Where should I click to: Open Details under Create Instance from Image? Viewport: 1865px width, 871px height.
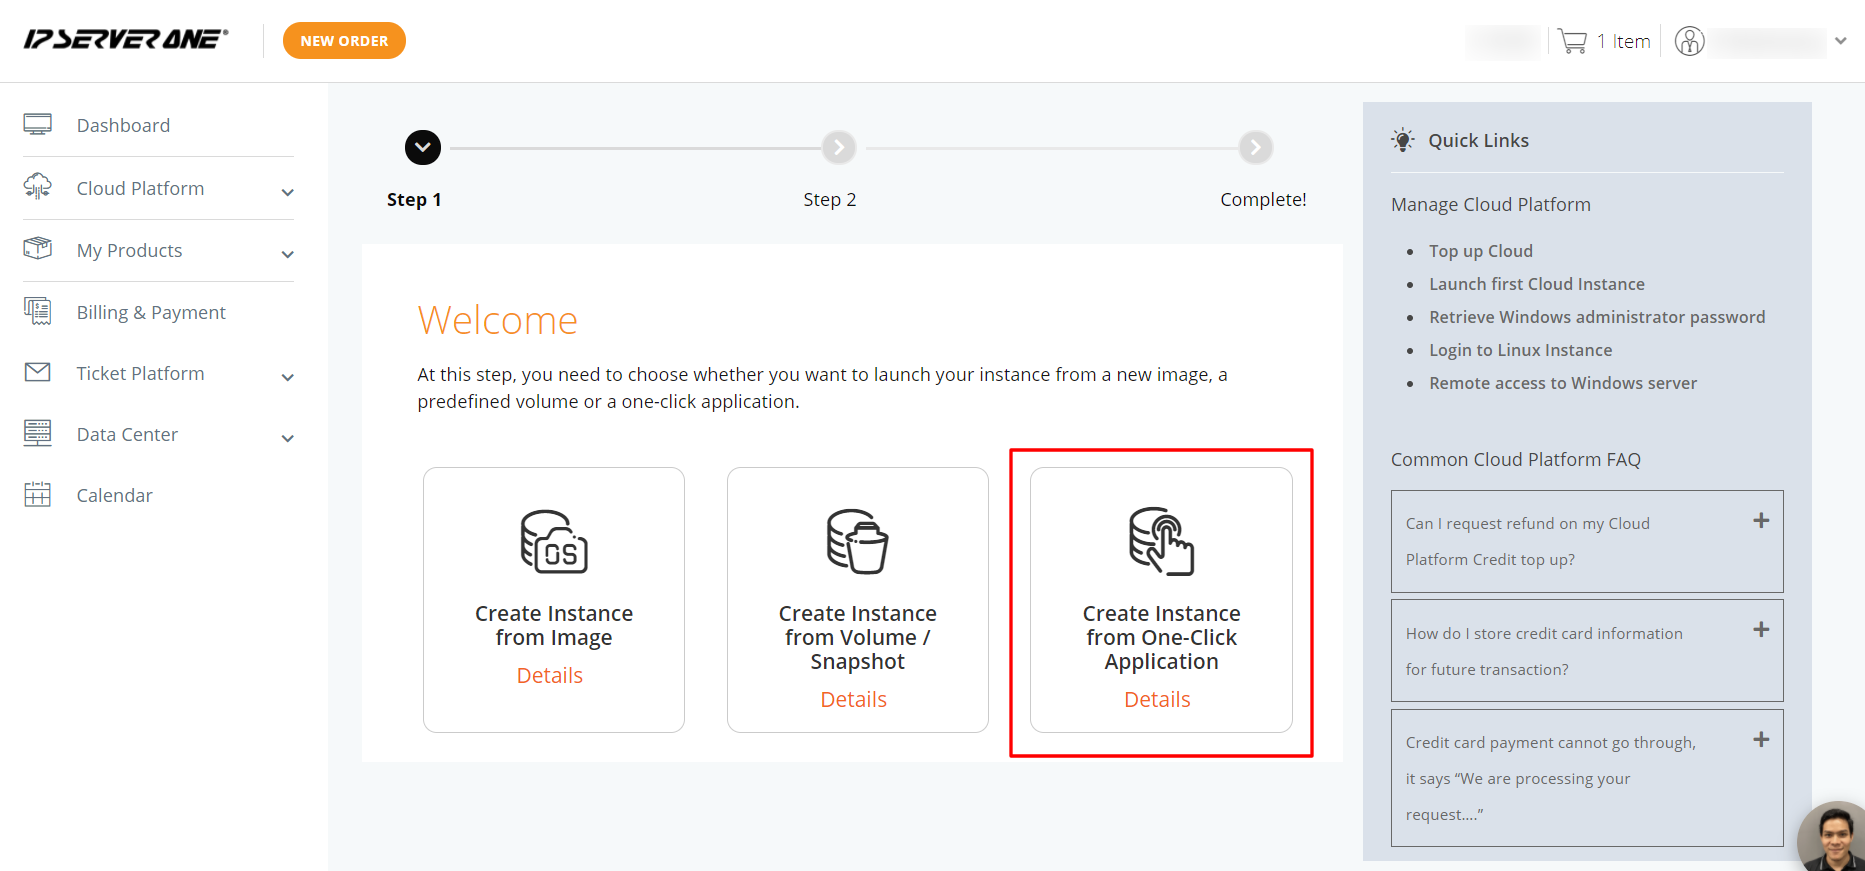click(x=549, y=676)
